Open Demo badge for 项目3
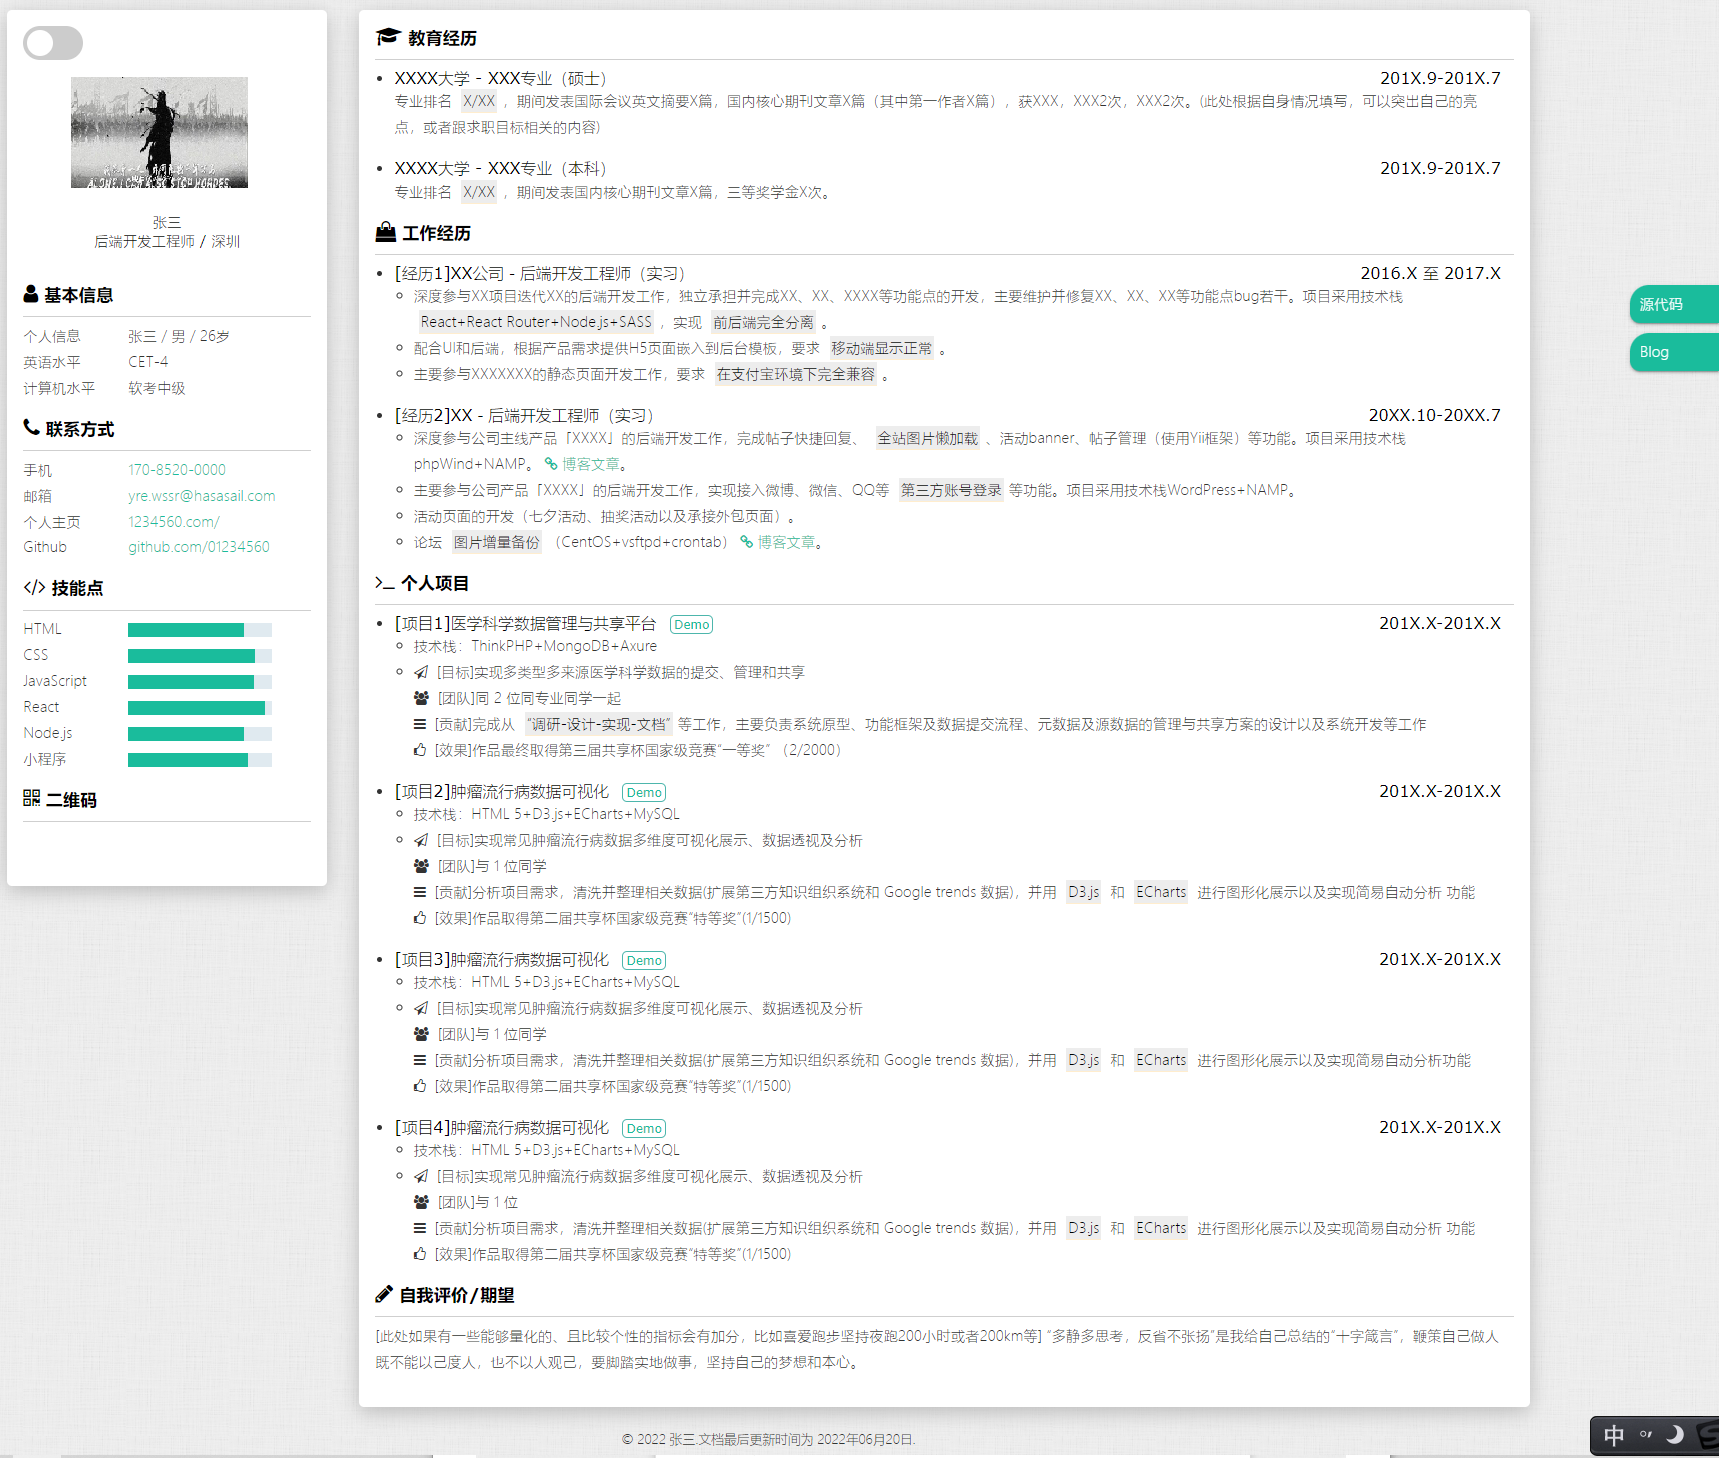 coord(644,960)
